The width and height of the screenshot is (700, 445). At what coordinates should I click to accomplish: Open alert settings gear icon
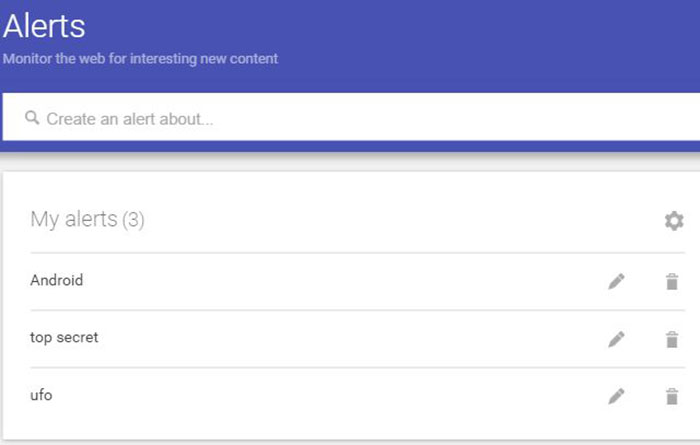click(674, 220)
